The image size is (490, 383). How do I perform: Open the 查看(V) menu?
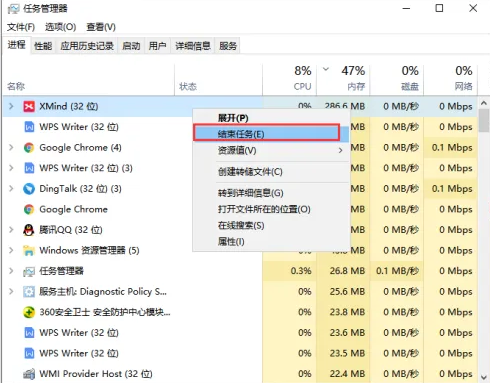101,27
